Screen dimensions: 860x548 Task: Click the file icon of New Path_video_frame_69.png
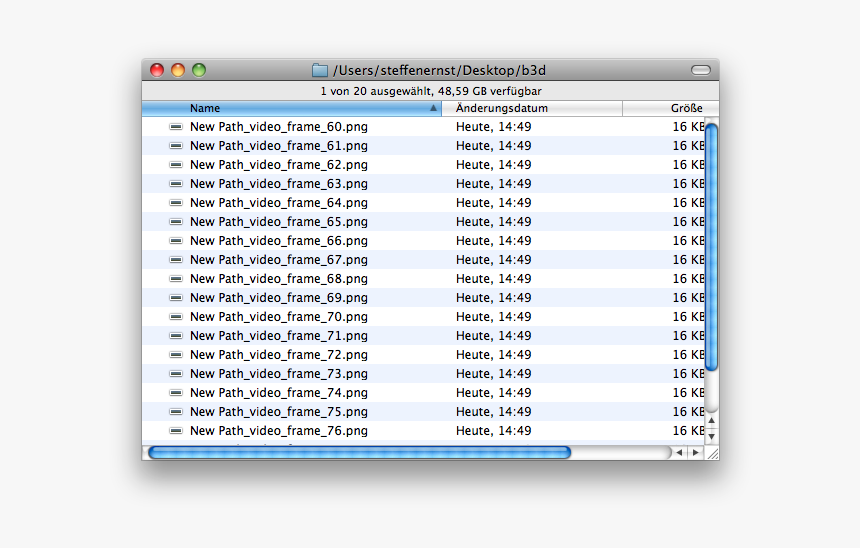176,298
